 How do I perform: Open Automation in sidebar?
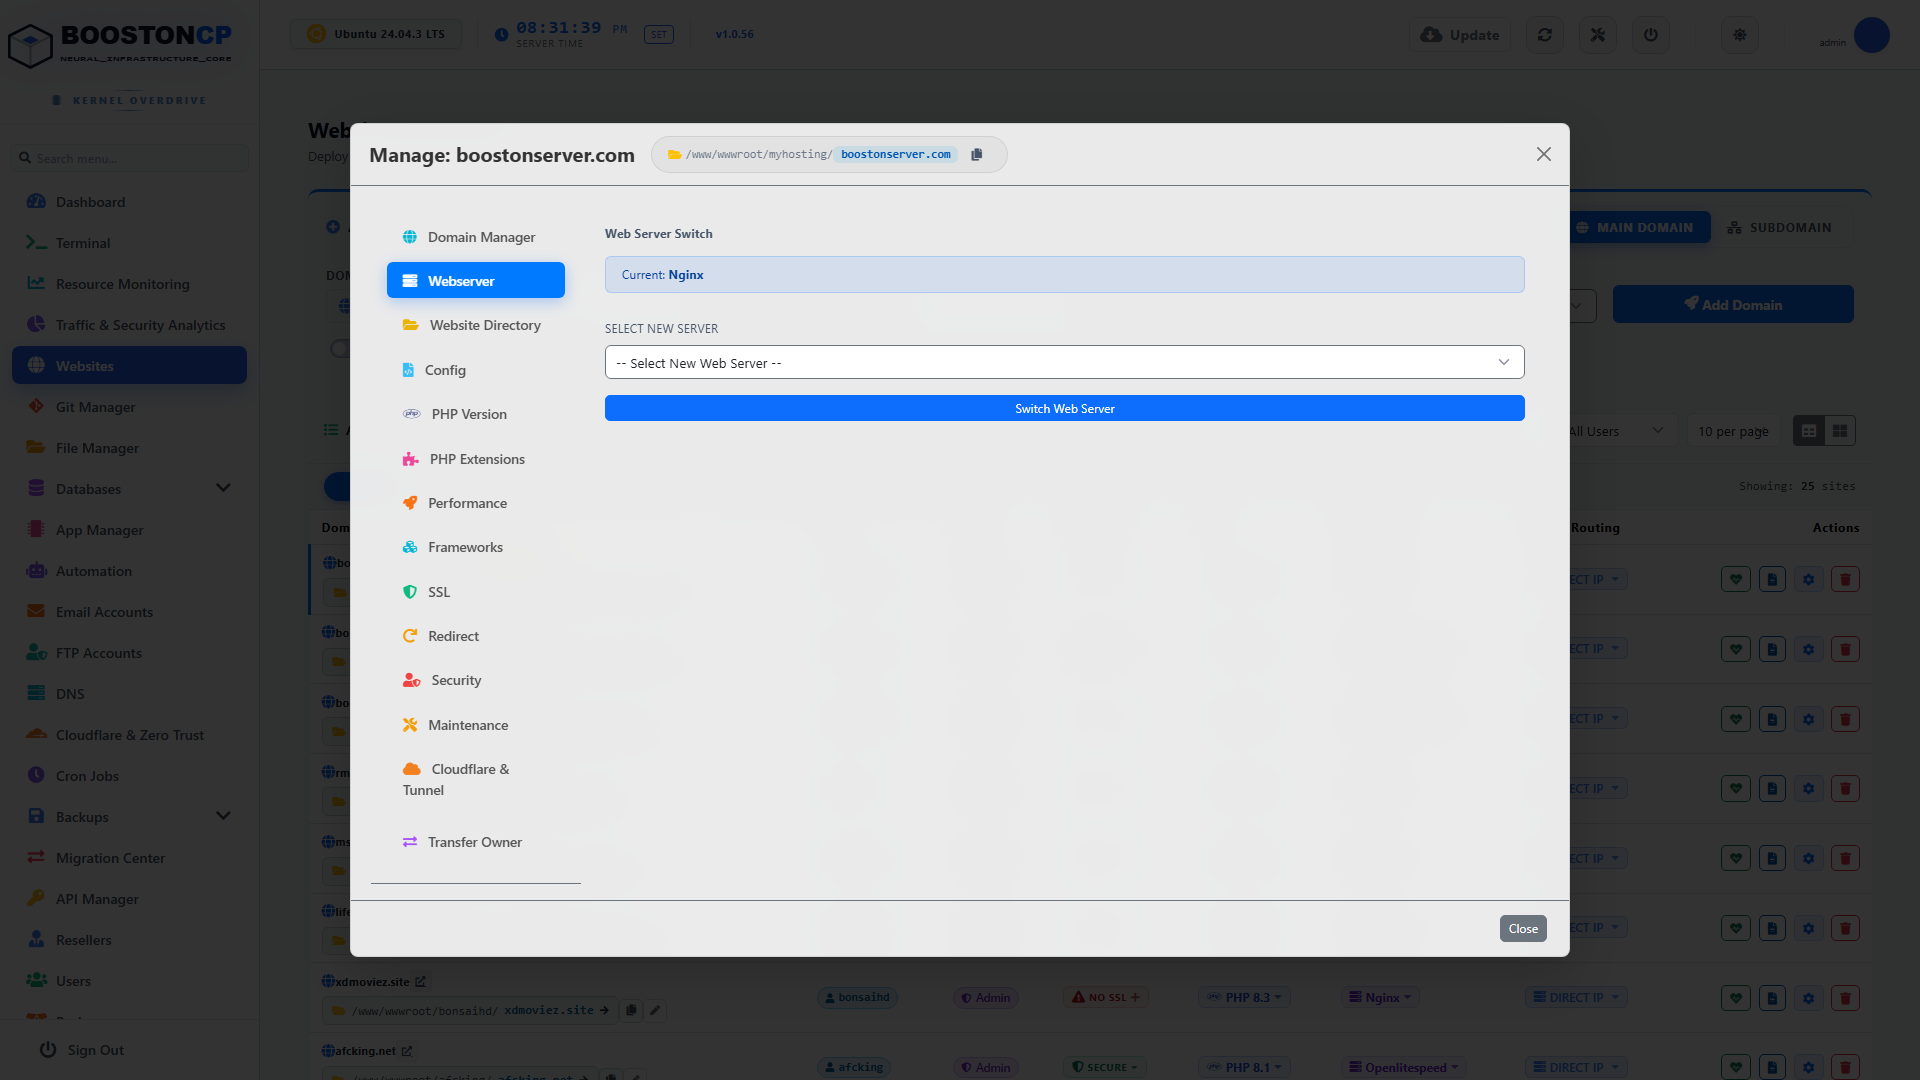129,571
